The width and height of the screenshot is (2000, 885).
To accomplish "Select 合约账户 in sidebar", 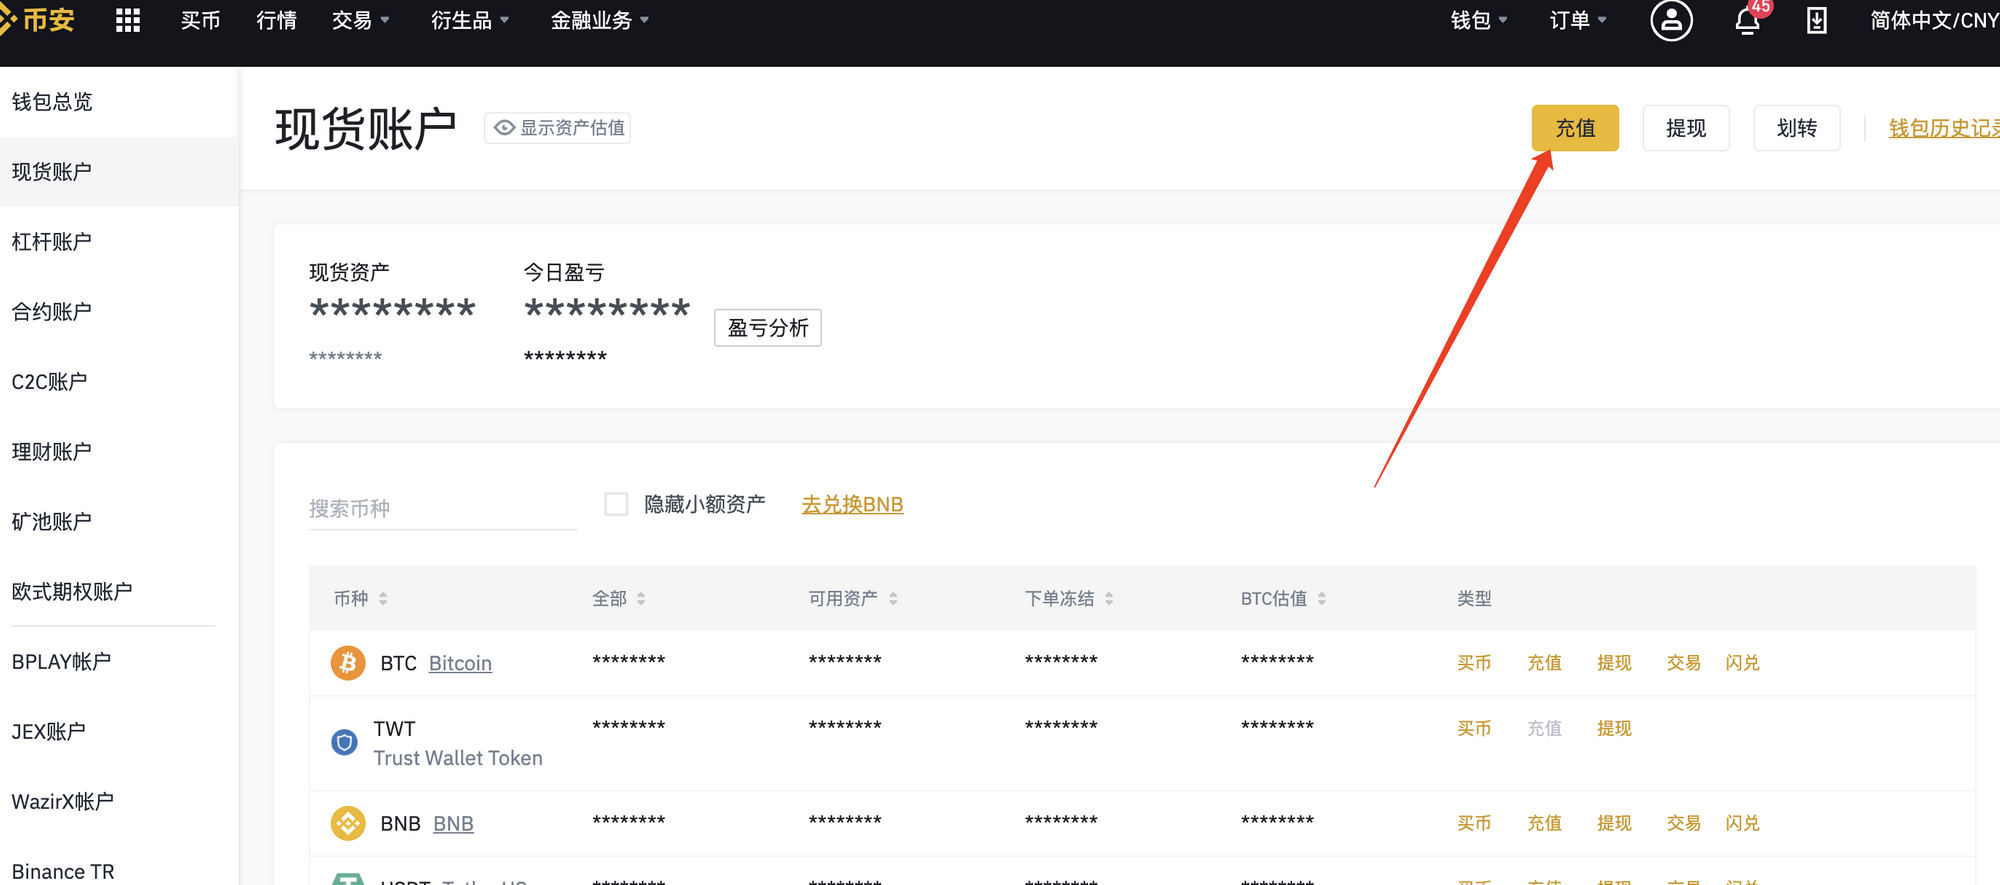I will (x=119, y=312).
